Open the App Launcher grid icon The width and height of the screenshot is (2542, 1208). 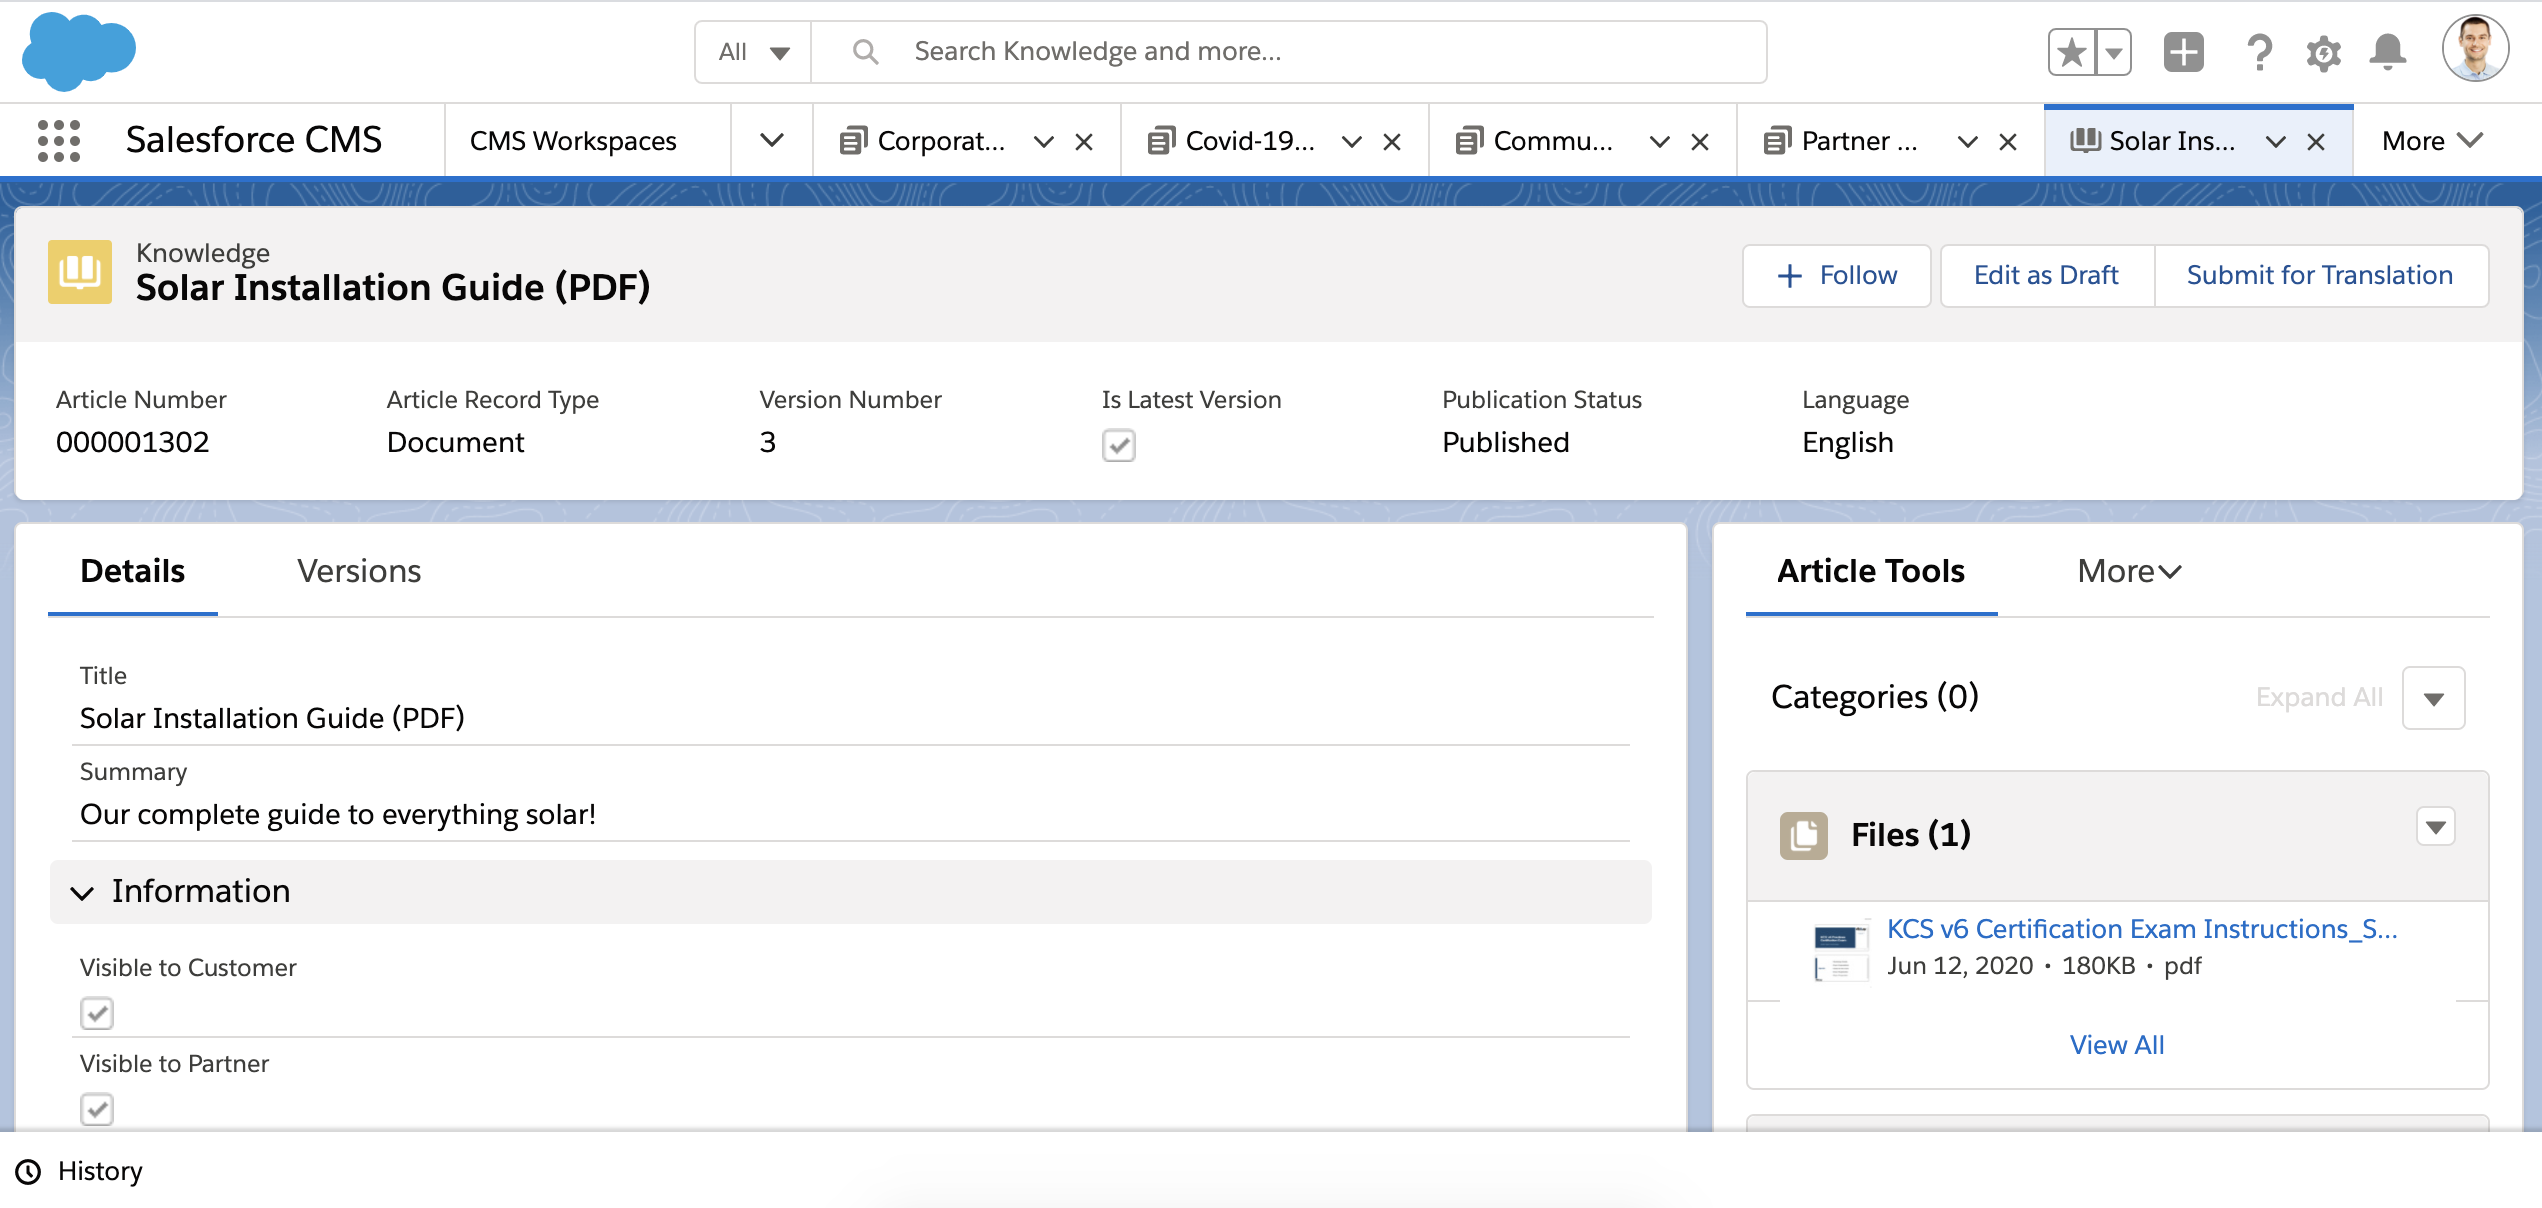point(58,141)
